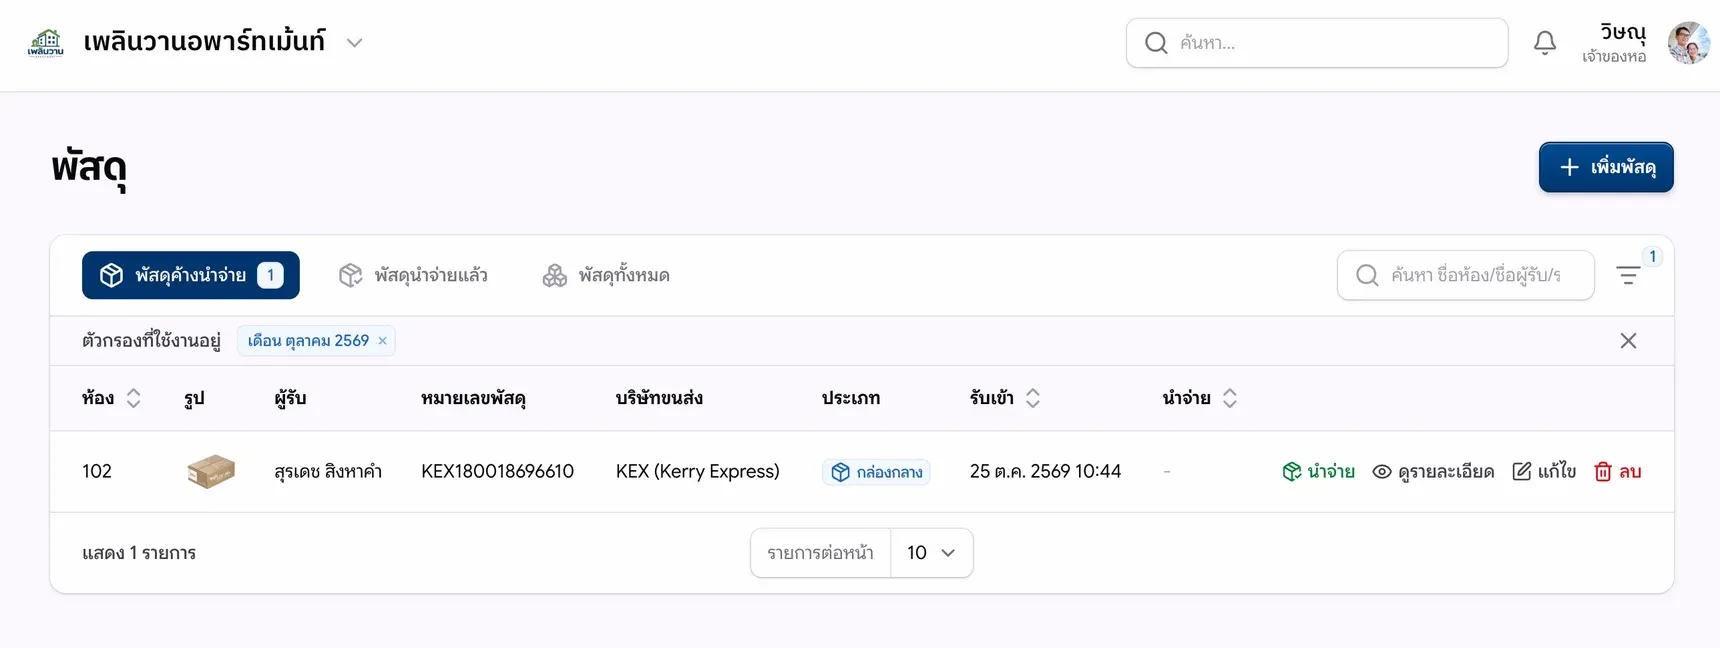Open the รายการต่อหน้า 10 dropdown

(x=931, y=553)
